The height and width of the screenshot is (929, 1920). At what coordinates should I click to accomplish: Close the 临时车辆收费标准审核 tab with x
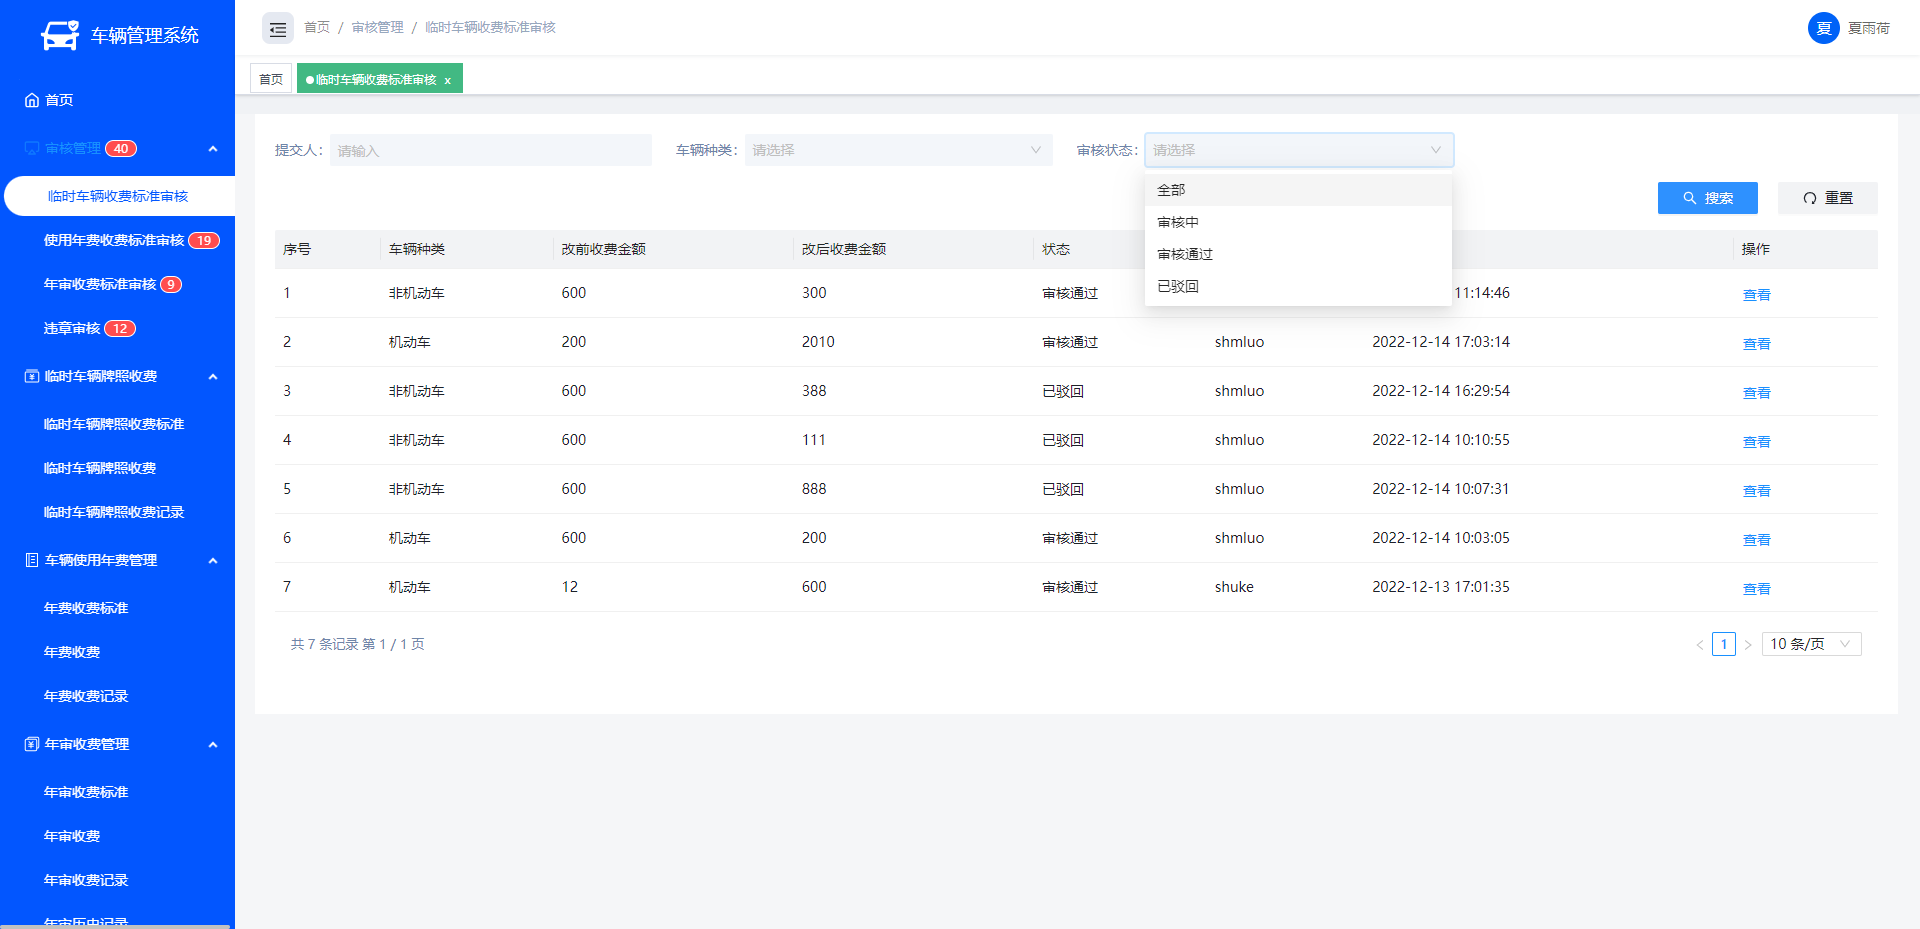pyautogui.click(x=447, y=80)
